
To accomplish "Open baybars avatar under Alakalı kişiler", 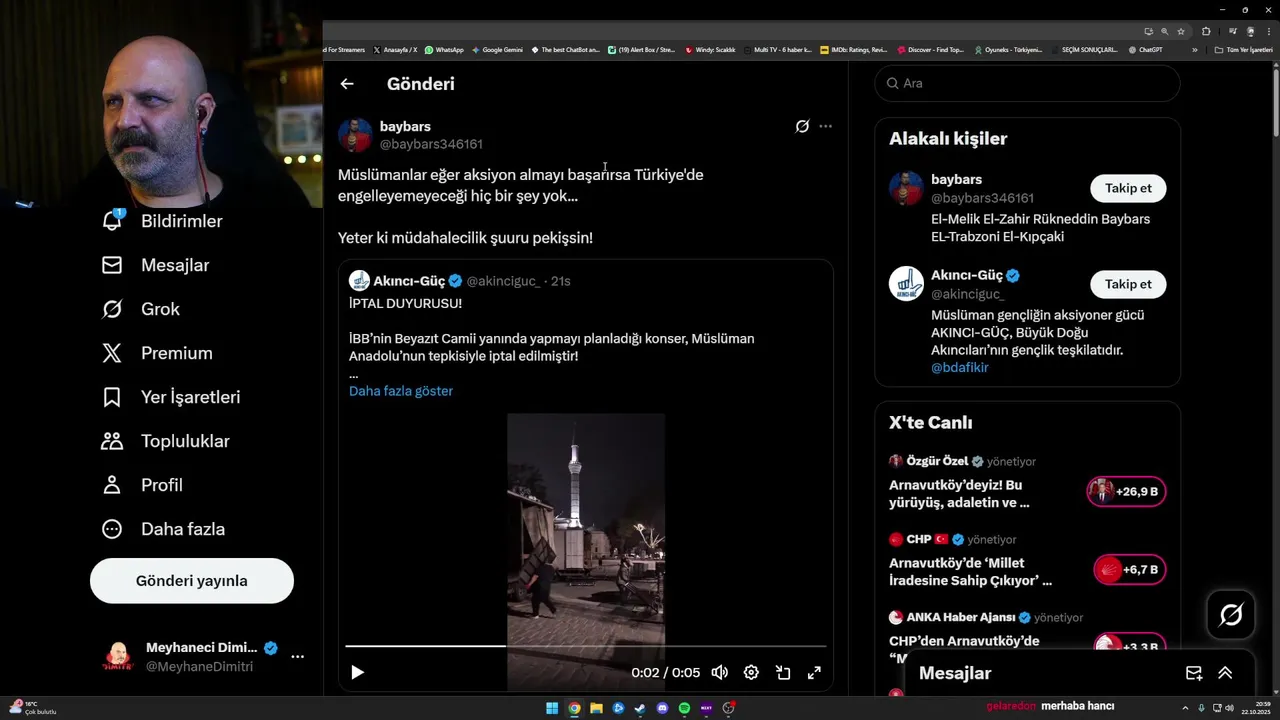I will [x=906, y=188].
